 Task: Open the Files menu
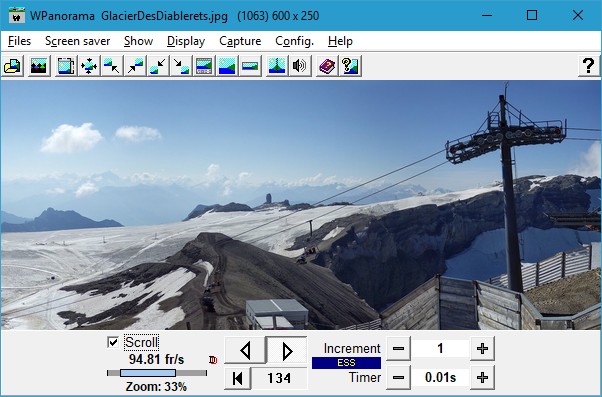point(19,41)
